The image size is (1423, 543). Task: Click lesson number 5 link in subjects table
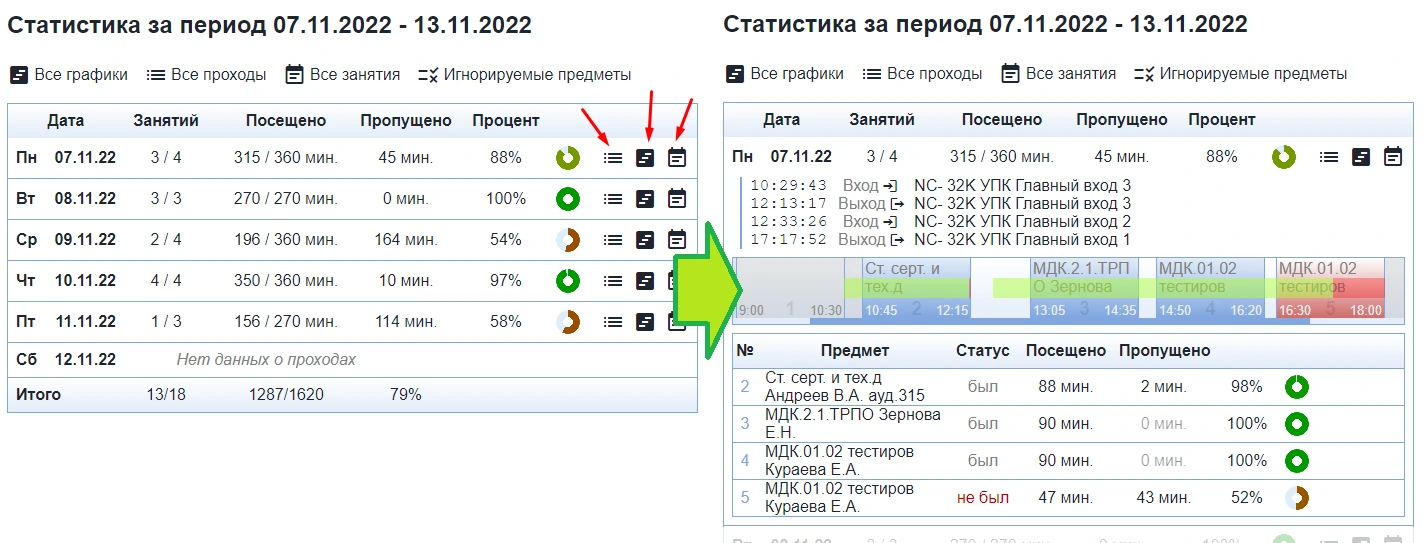tap(745, 497)
